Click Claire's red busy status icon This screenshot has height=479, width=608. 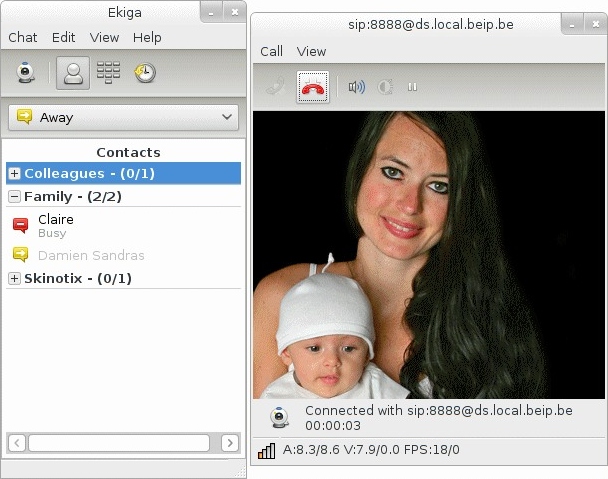coord(21,225)
